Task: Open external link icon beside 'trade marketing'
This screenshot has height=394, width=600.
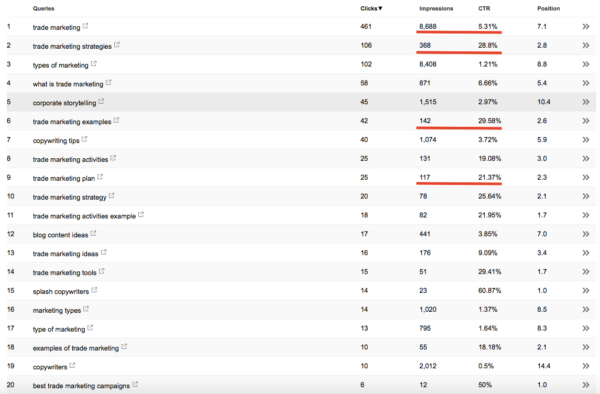Action: pos(85,26)
